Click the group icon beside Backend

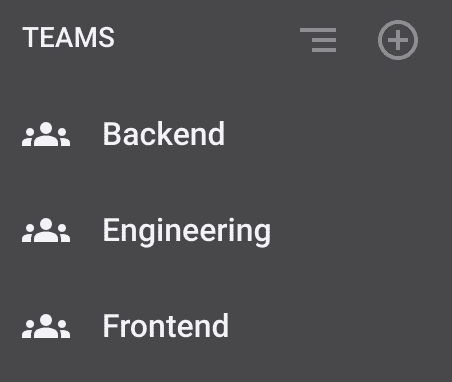pos(46,134)
